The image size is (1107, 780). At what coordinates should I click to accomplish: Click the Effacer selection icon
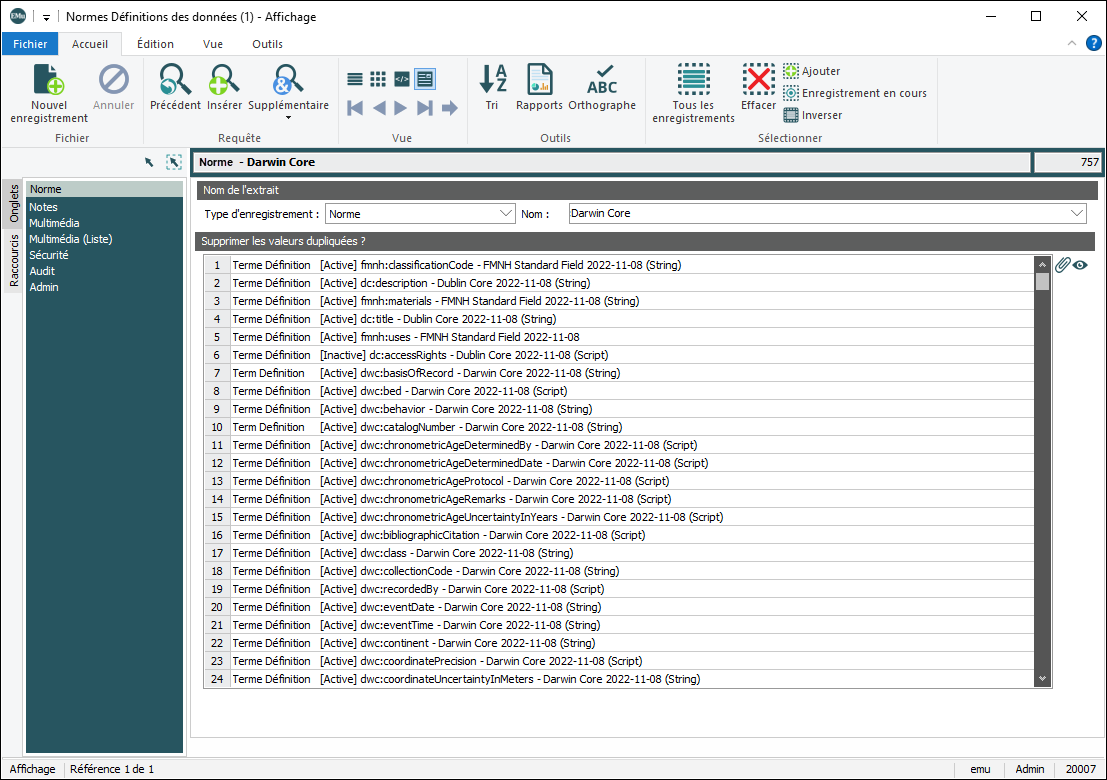pyautogui.click(x=758, y=80)
